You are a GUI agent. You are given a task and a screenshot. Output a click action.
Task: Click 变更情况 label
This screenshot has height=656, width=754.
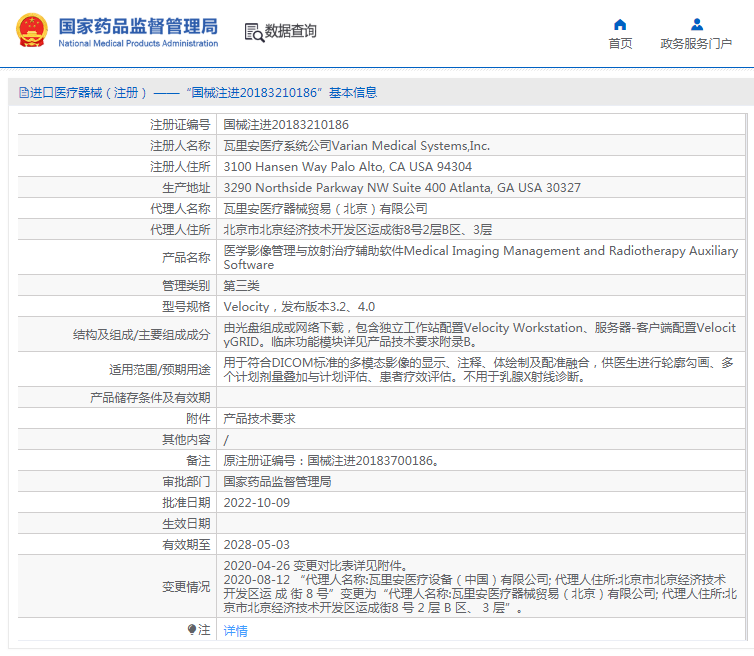click(x=186, y=587)
